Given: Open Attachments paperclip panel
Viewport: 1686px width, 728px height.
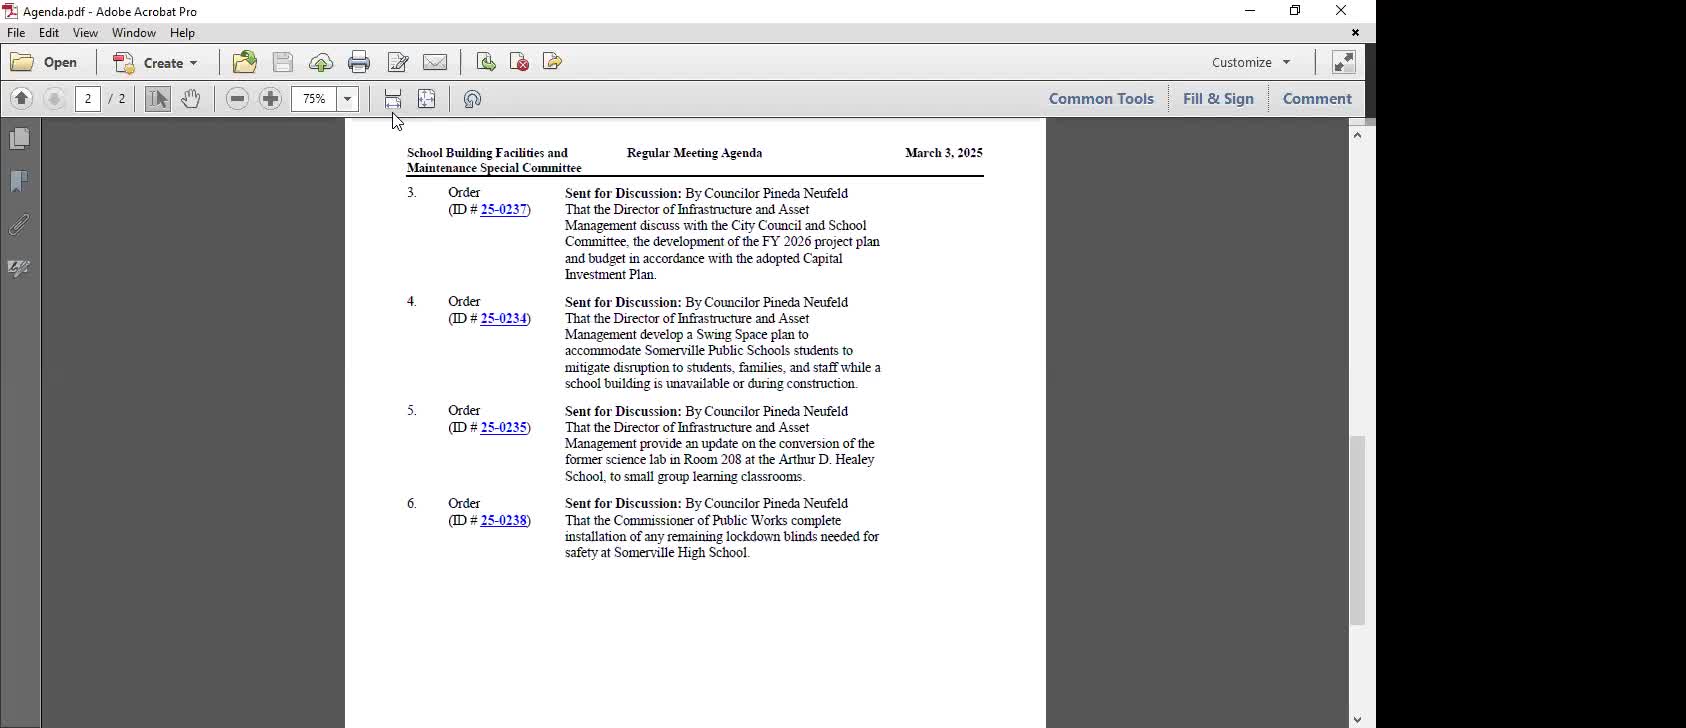Looking at the screenshot, I should point(19,225).
